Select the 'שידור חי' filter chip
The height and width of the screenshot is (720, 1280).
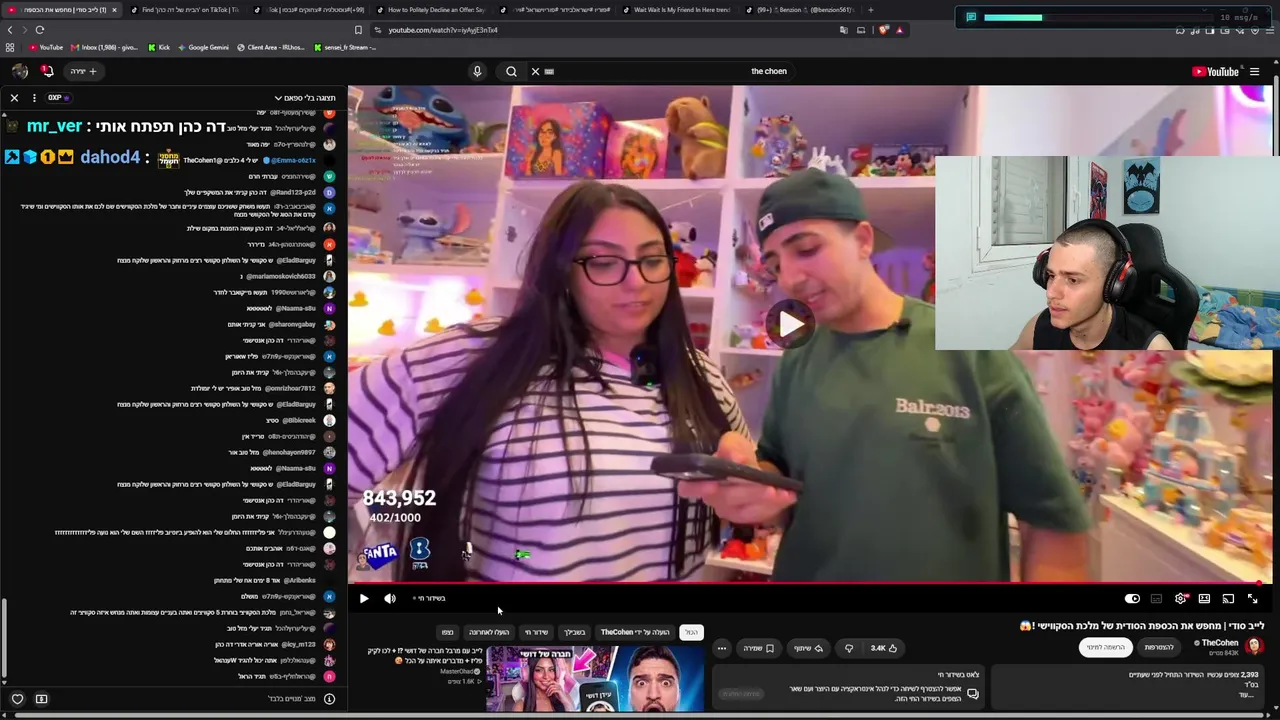(536, 632)
